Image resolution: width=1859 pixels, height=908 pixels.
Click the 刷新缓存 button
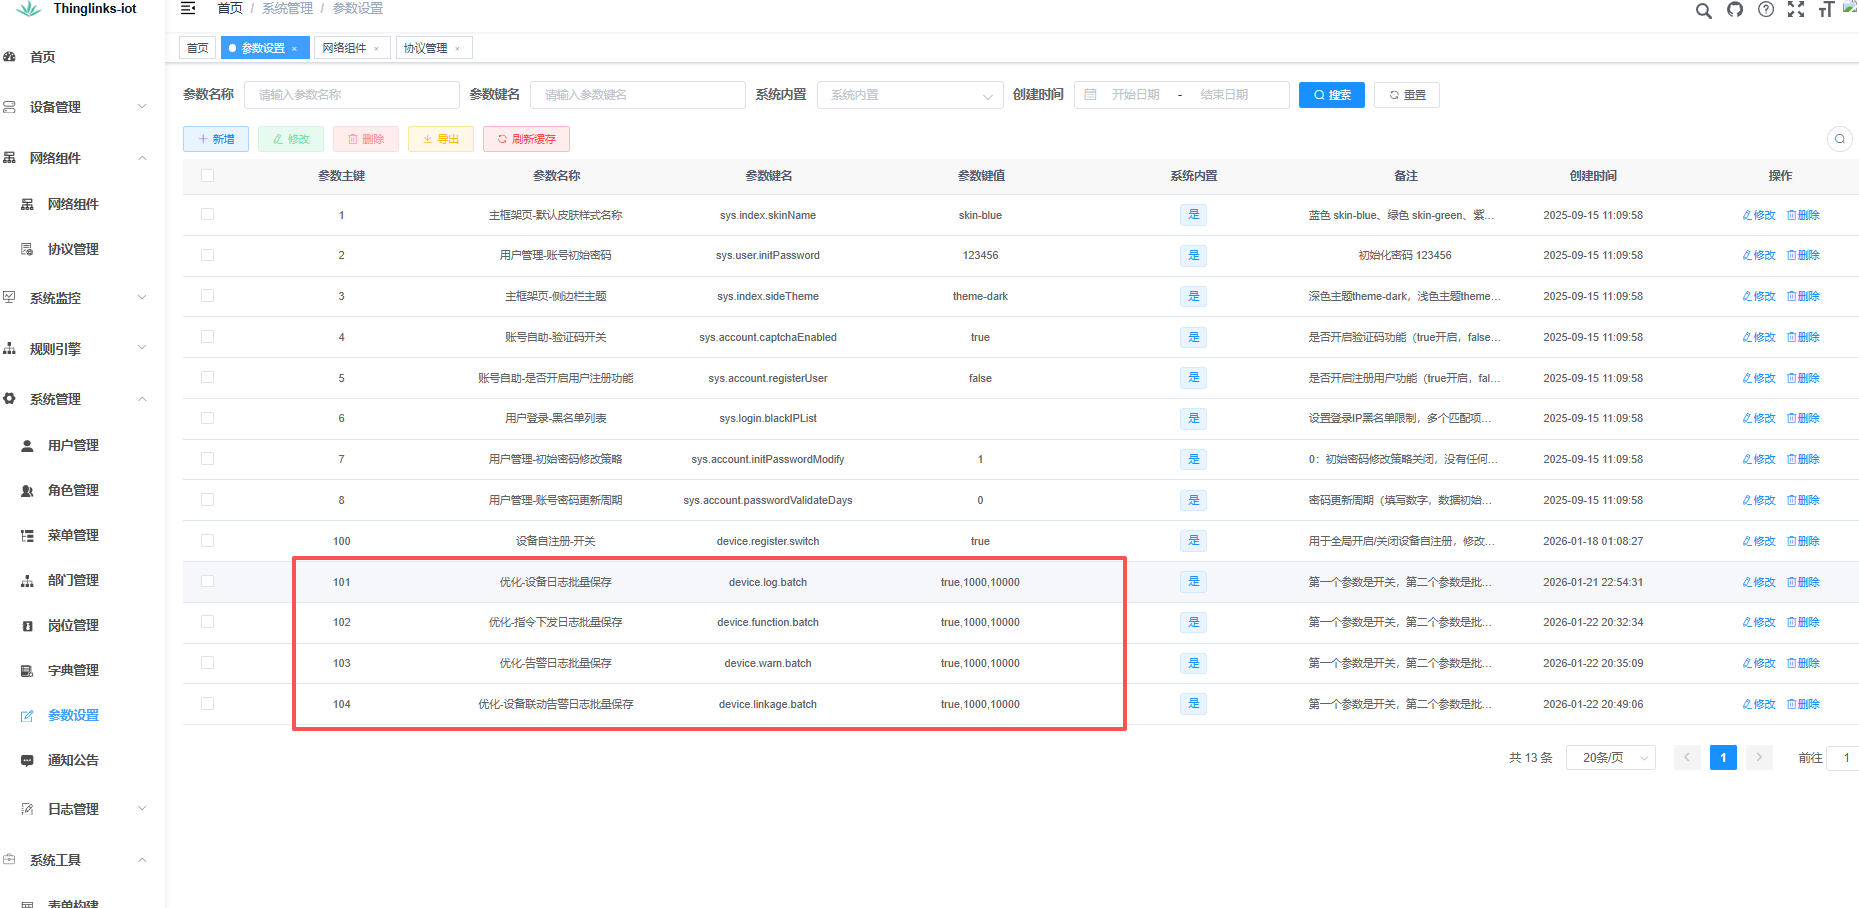(x=526, y=139)
